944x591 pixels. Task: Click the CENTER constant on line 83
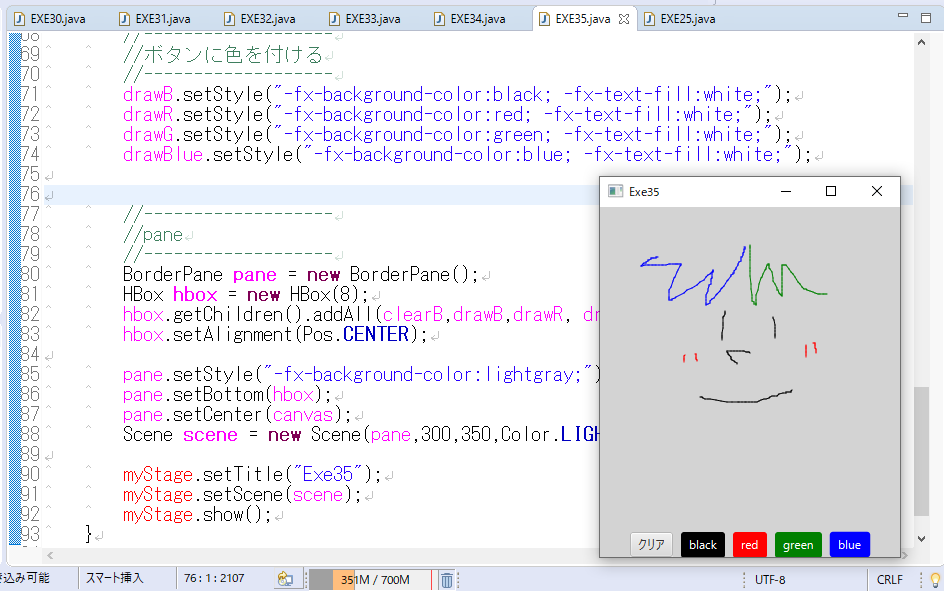click(376, 334)
